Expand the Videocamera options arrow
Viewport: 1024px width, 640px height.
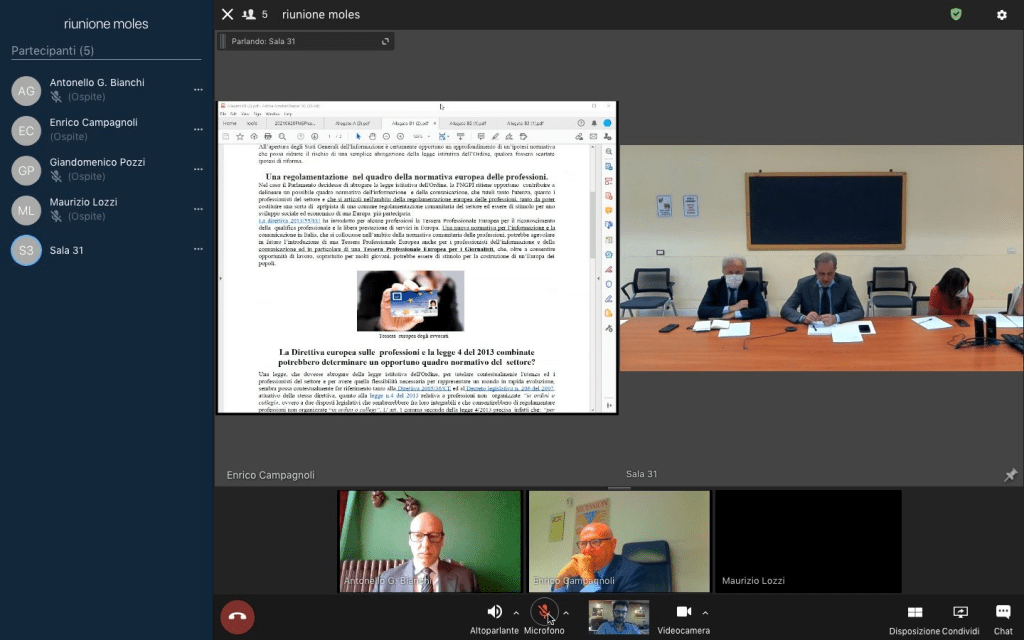click(705, 612)
